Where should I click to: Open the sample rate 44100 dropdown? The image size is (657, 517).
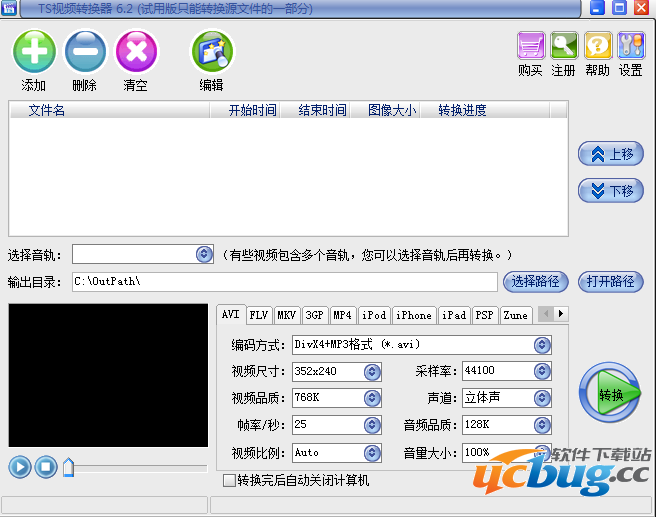click(542, 372)
